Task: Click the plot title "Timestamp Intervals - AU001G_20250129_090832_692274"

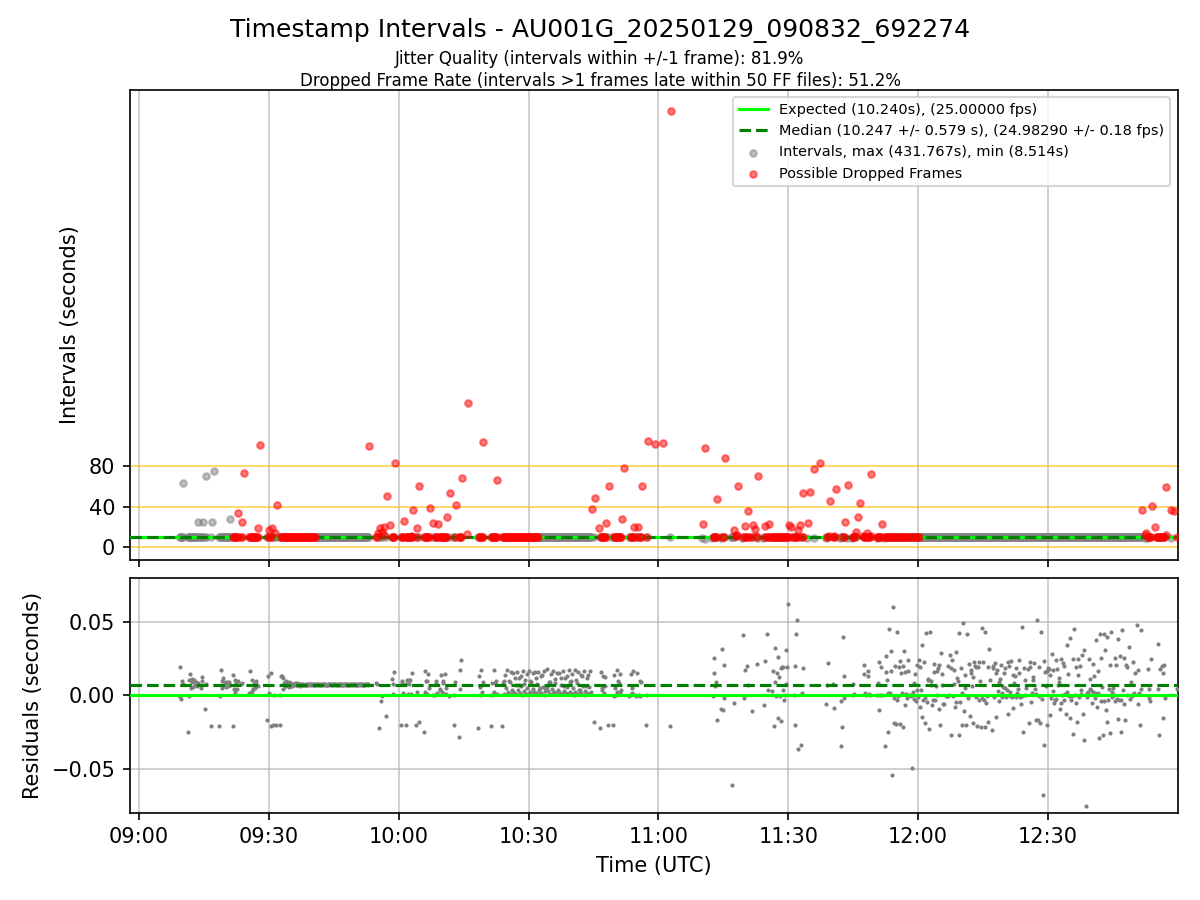Action: pyautogui.click(x=600, y=29)
